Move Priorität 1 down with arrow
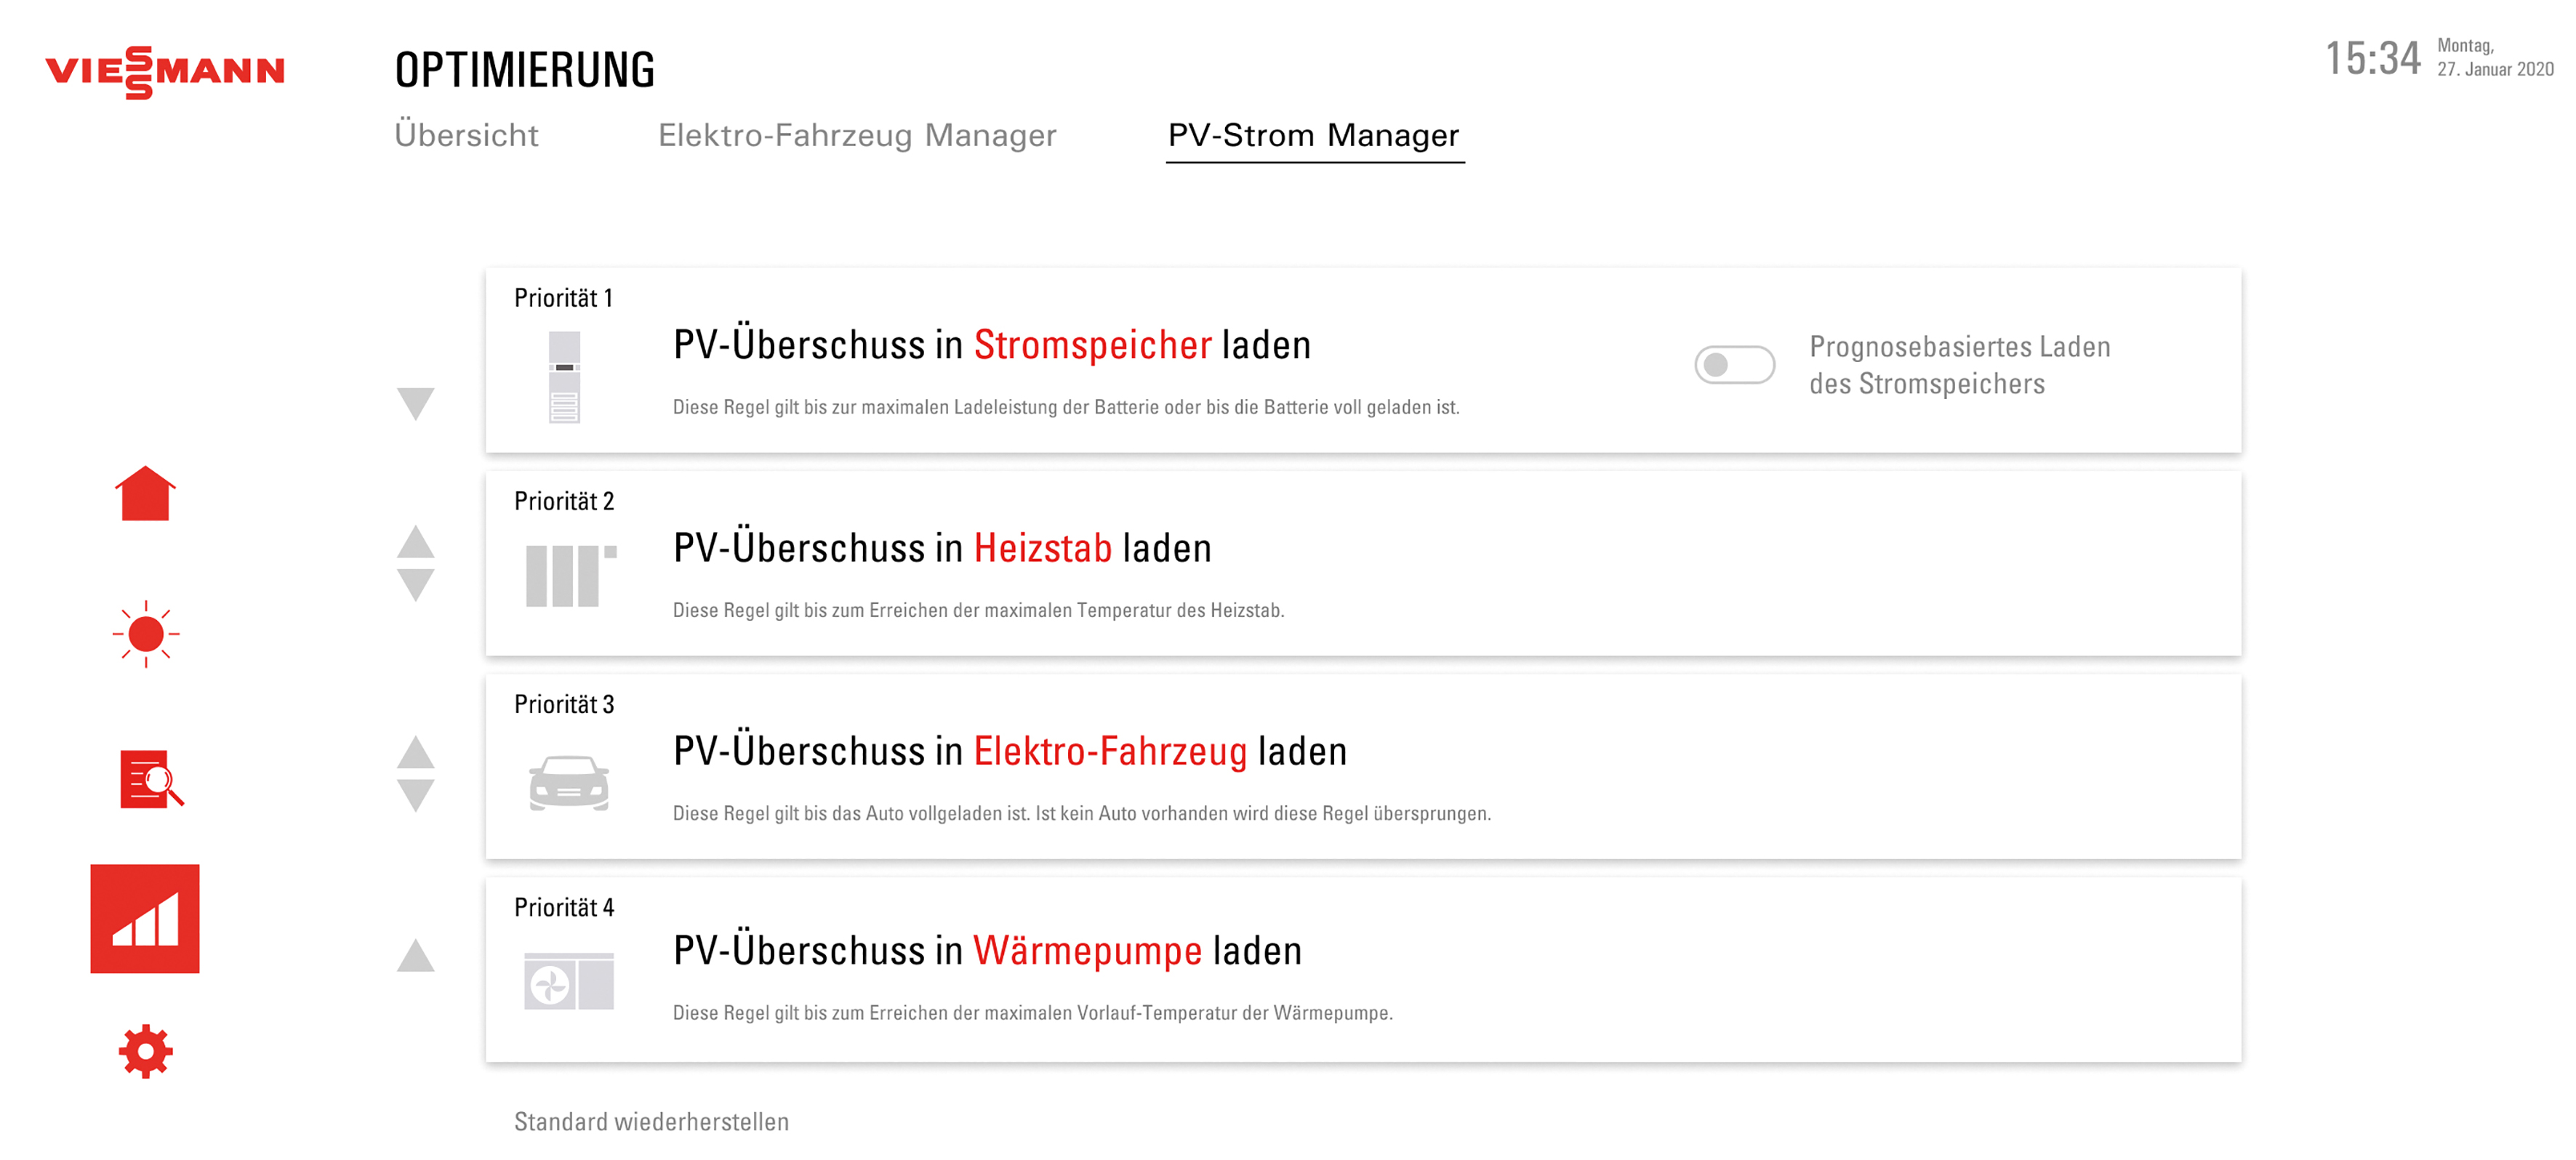Screen dimensions: 2576x1160 click(415, 404)
